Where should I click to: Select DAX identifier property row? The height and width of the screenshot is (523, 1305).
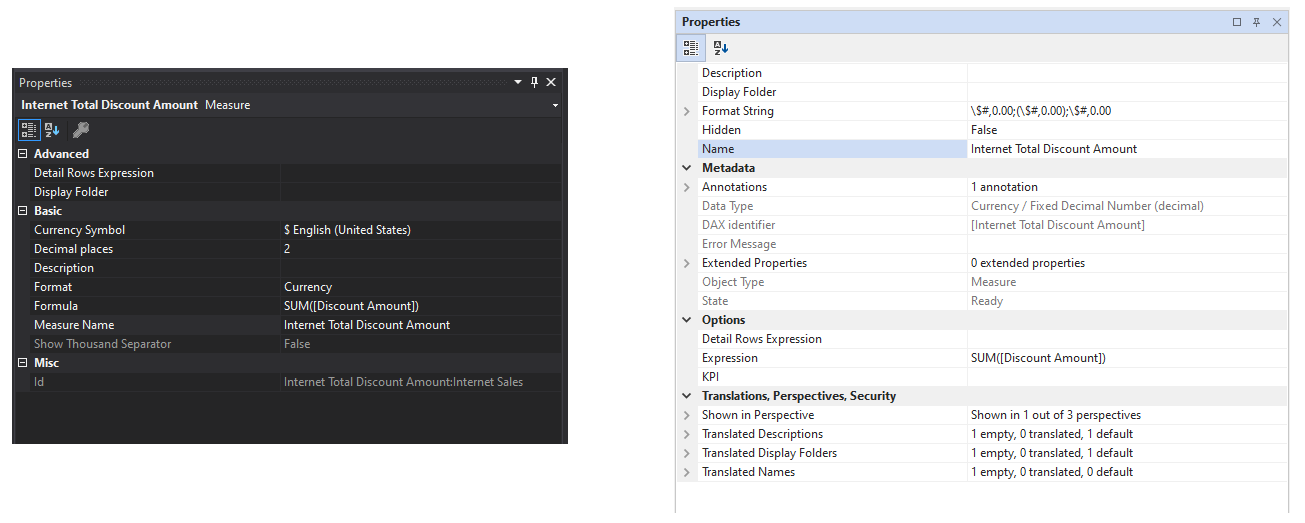(992, 225)
